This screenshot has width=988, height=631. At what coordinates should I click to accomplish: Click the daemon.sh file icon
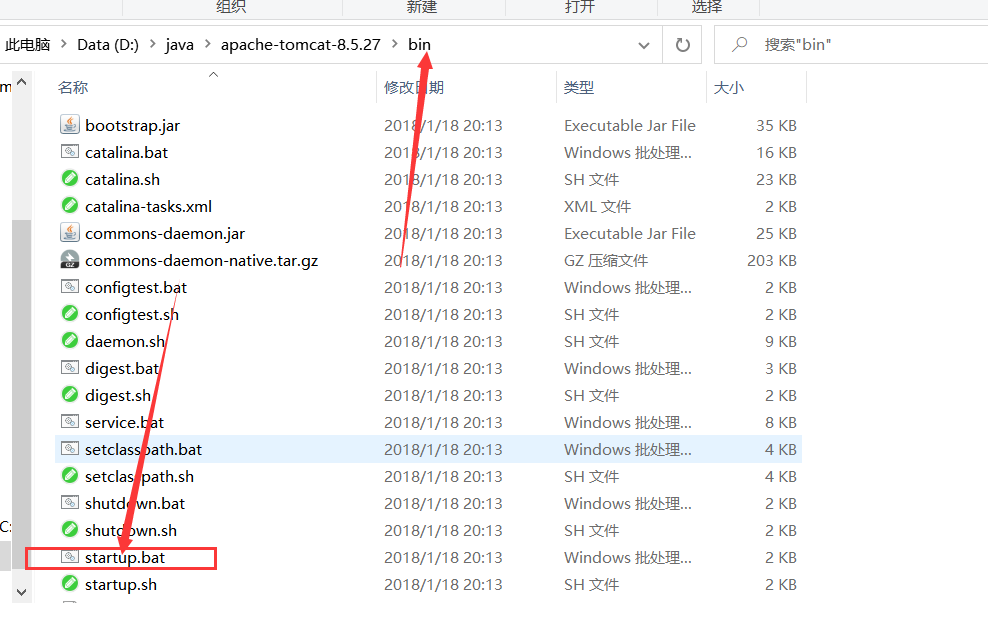pyautogui.click(x=70, y=341)
